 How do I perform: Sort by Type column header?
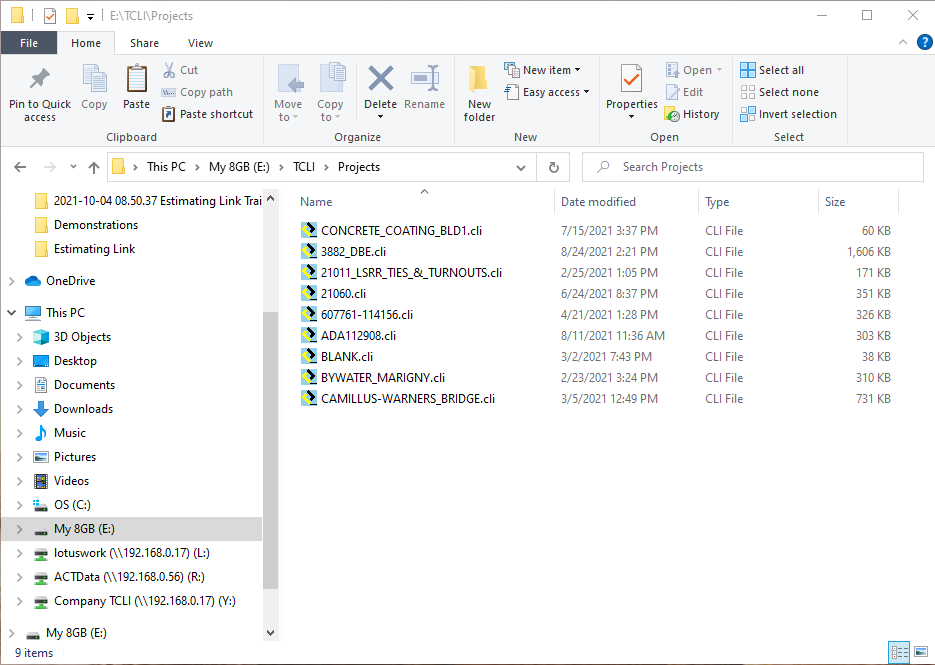pos(758,202)
